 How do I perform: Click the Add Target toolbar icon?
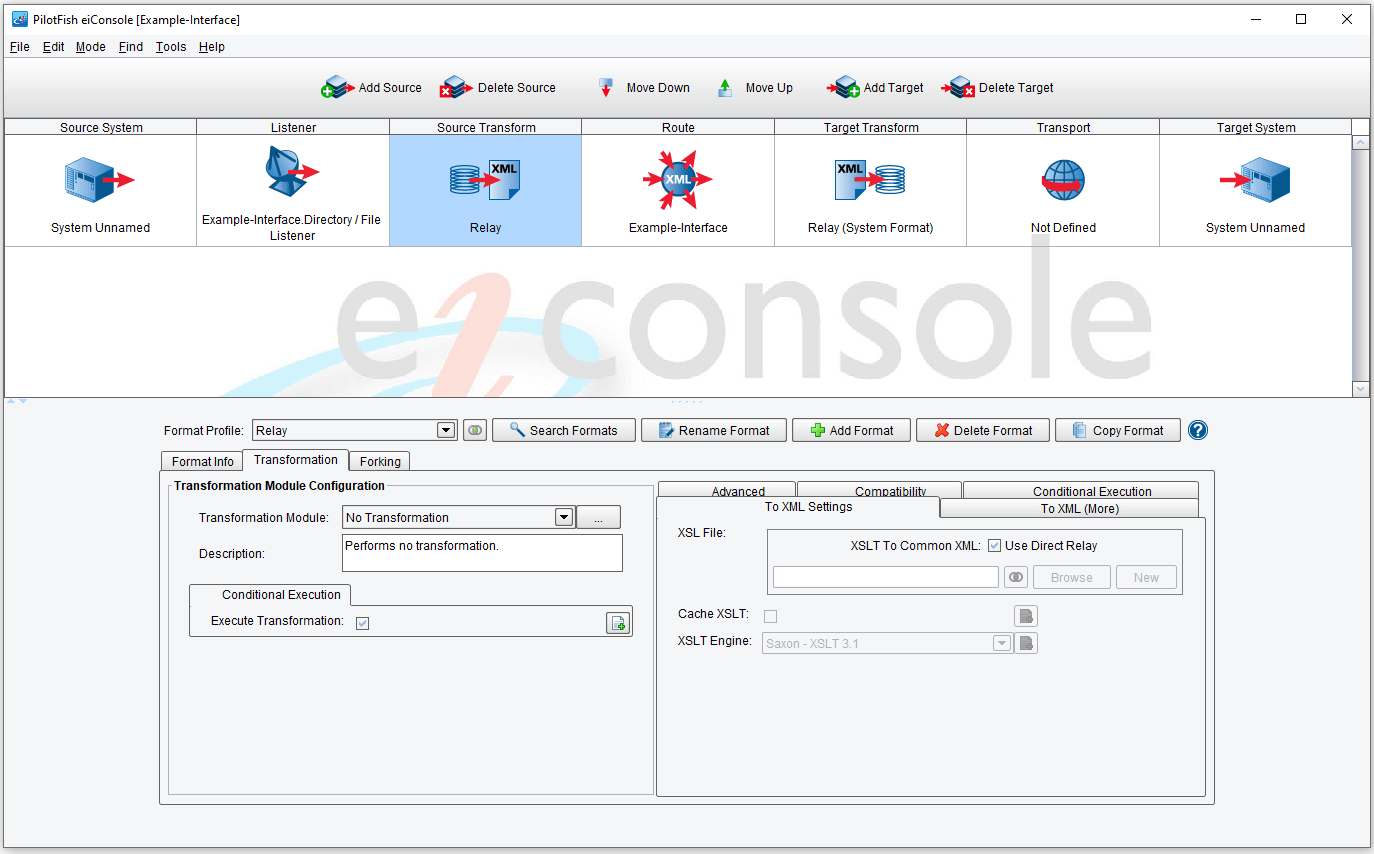click(843, 88)
